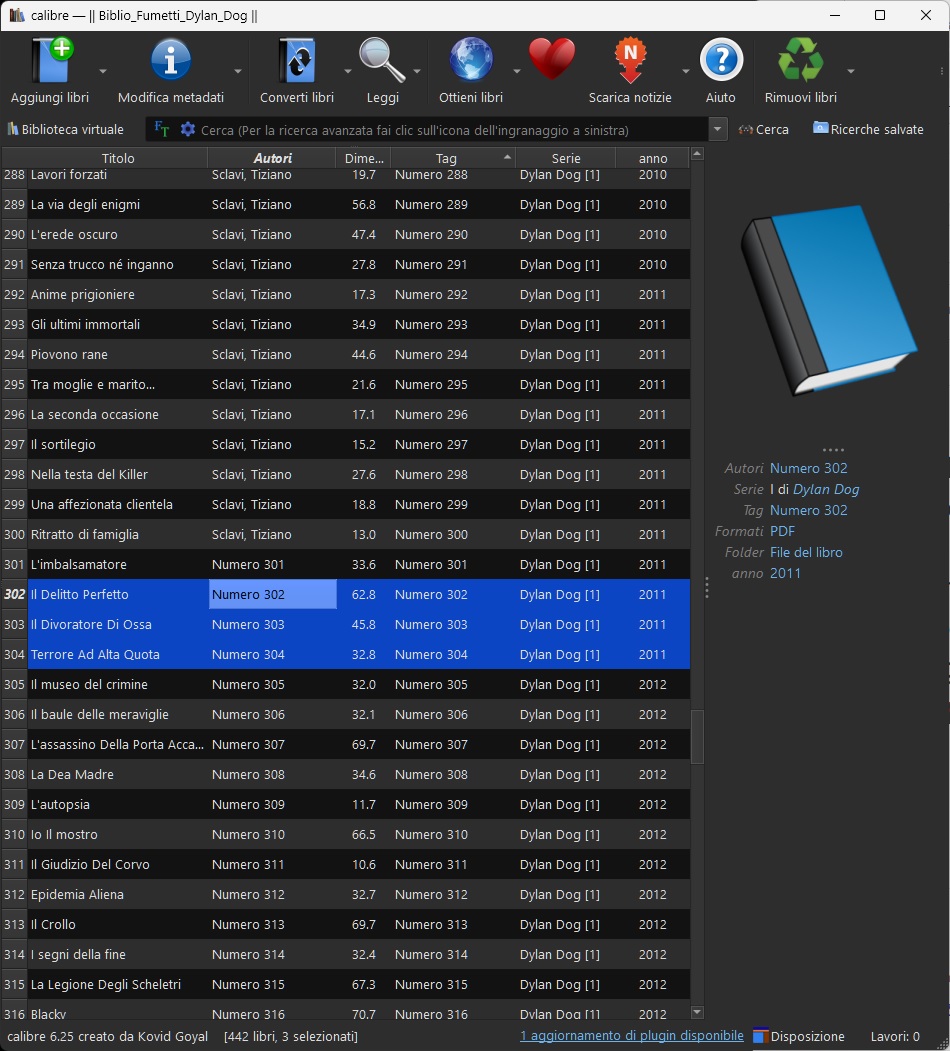Click the Aggiungi libri icon
The height and width of the screenshot is (1051, 950).
click(x=52, y=60)
